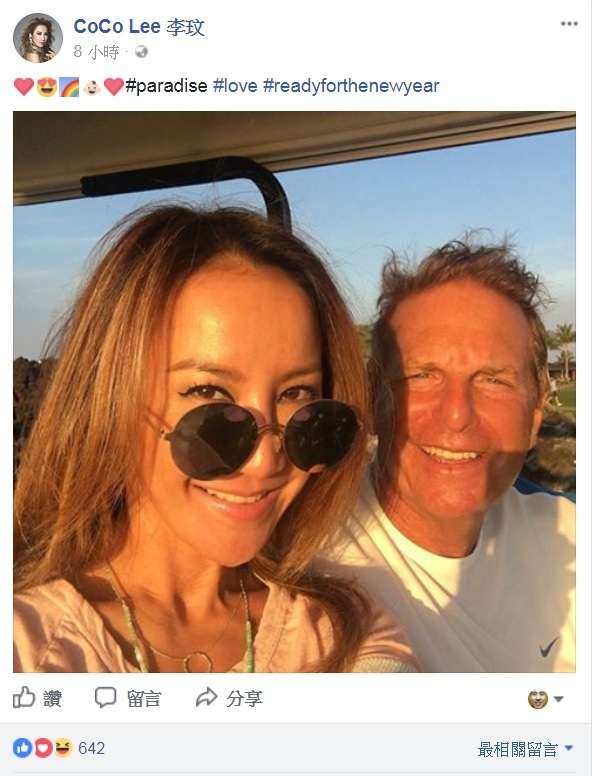Click the small avatar beside dropdown arrow
Image resolution: width=594 pixels, height=776 pixels.
click(x=538, y=699)
